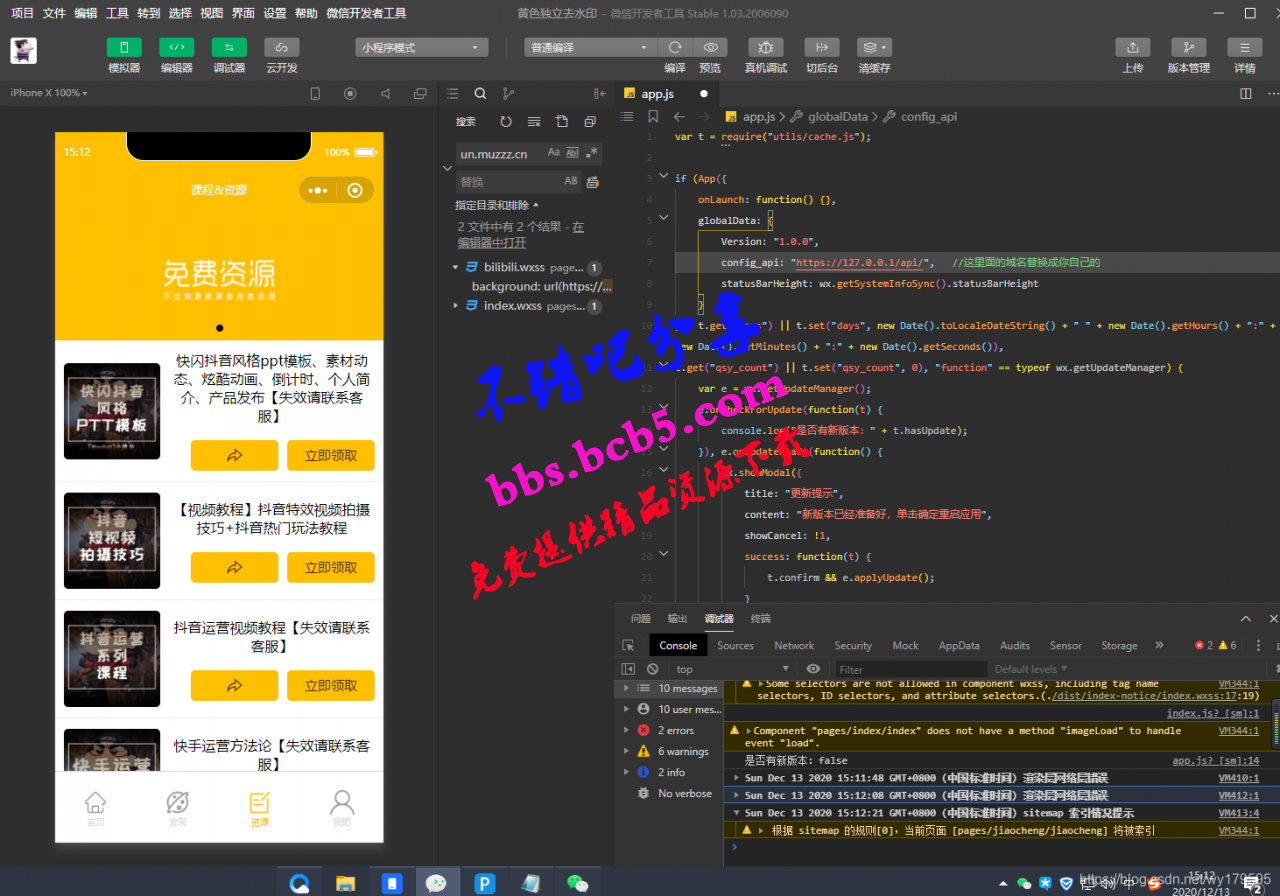This screenshot has height=896, width=1280.
Task: Click the first 立即领取 button
Action: [331, 455]
